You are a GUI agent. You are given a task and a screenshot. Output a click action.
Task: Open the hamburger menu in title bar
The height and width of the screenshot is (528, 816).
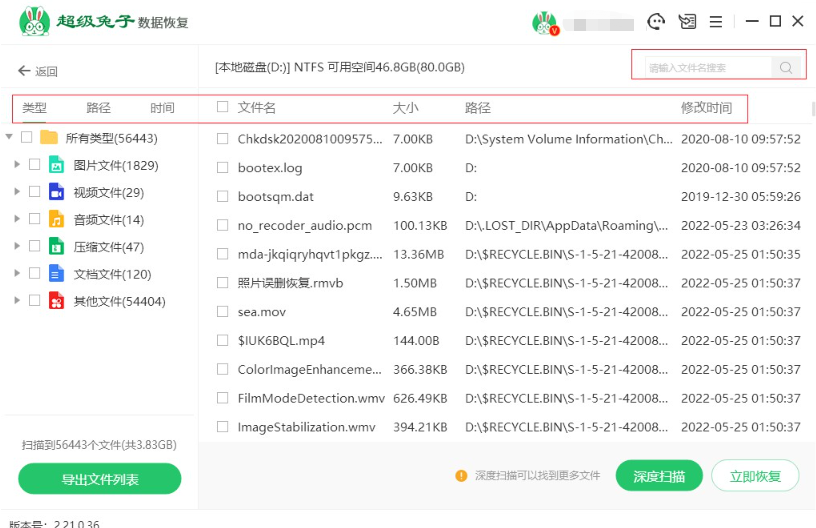click(x=716, y=21)
